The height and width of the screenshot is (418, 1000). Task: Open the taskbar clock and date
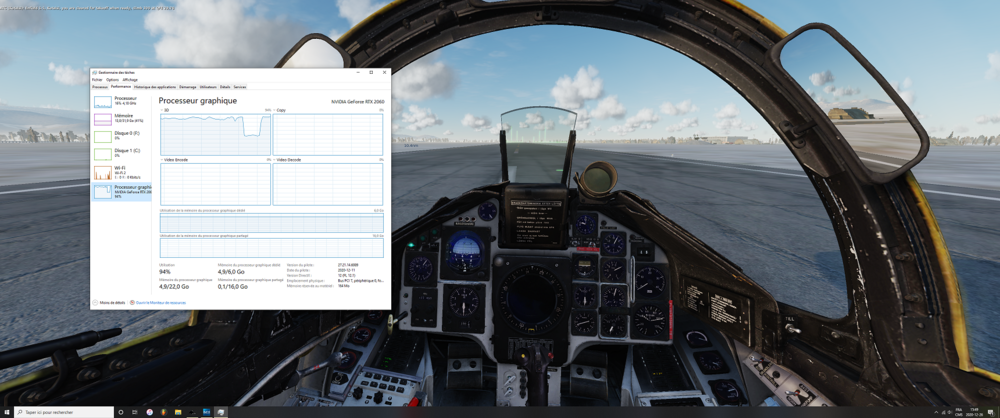(x=974, y=412)
